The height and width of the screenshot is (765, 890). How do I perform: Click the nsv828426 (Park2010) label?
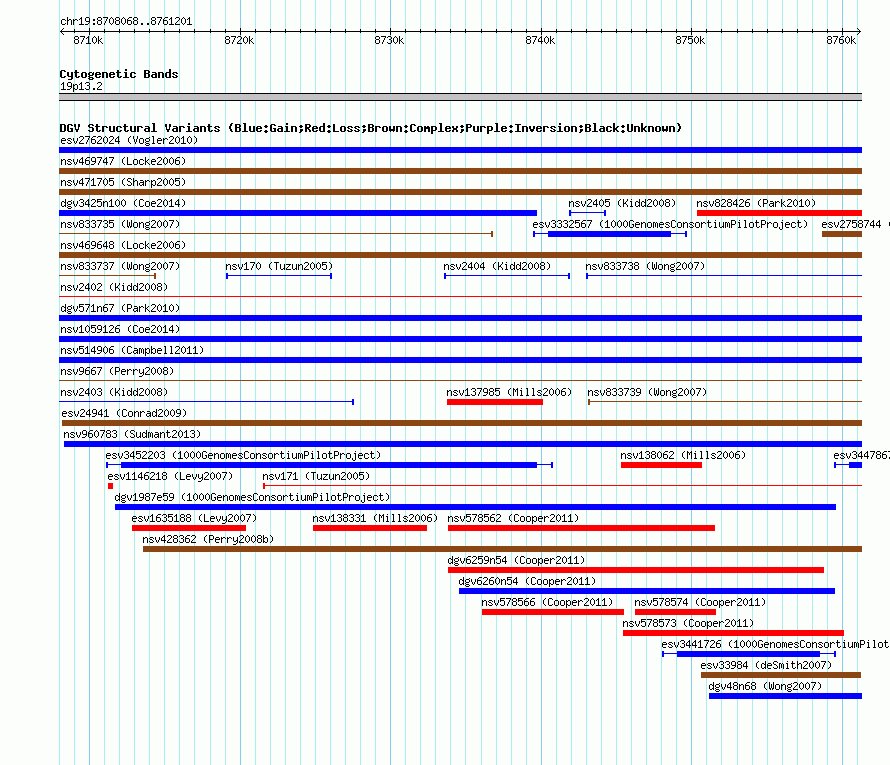tap(756, 203)
